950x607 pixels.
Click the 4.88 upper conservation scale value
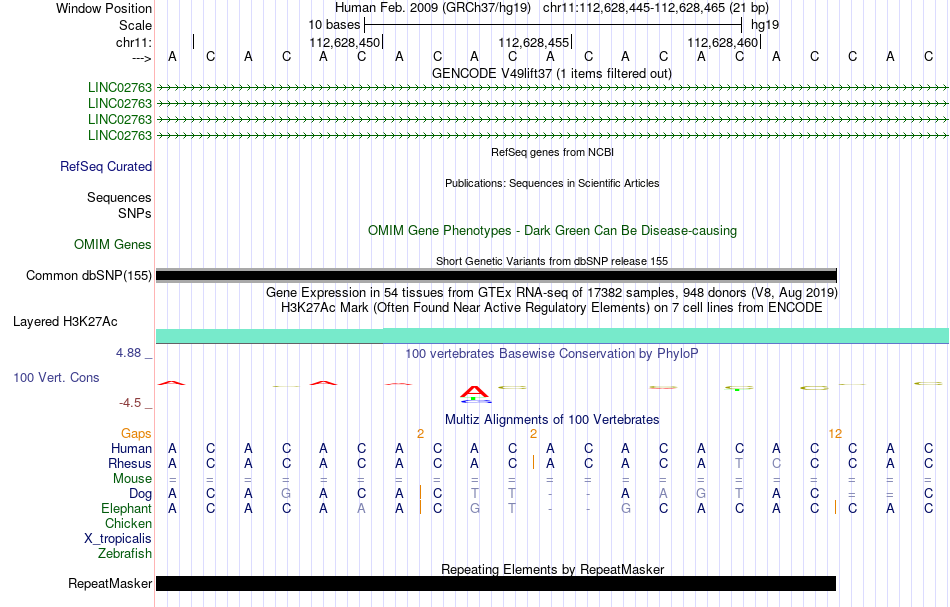[x=128, y=353]
